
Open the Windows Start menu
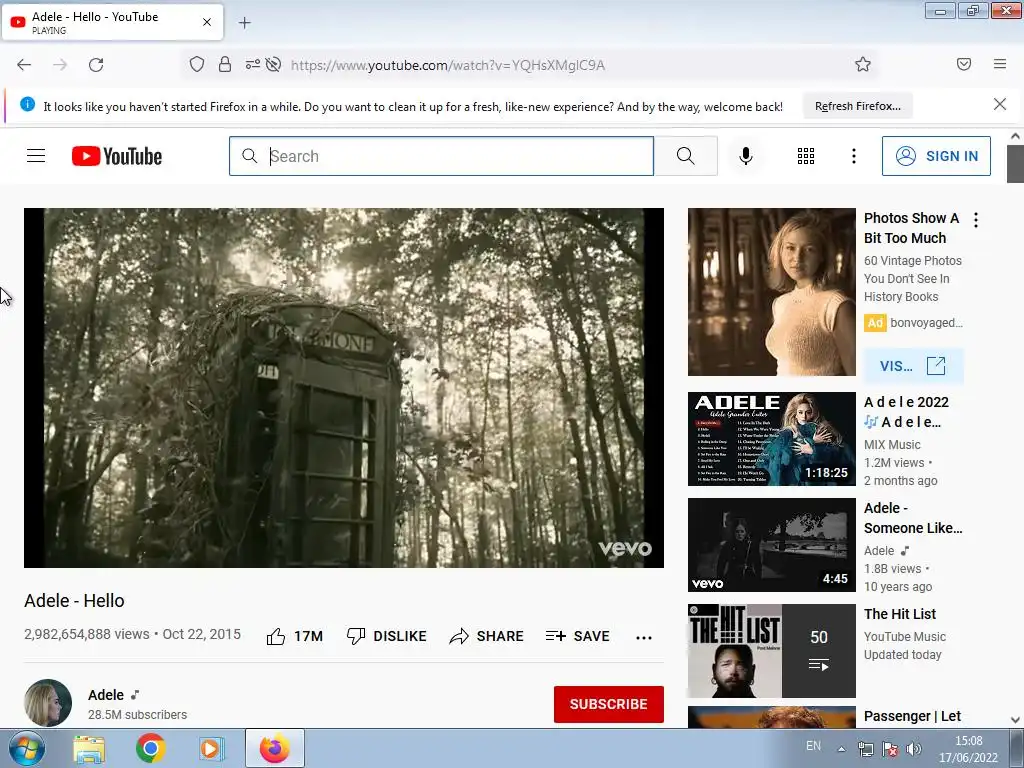coord(27,748)
